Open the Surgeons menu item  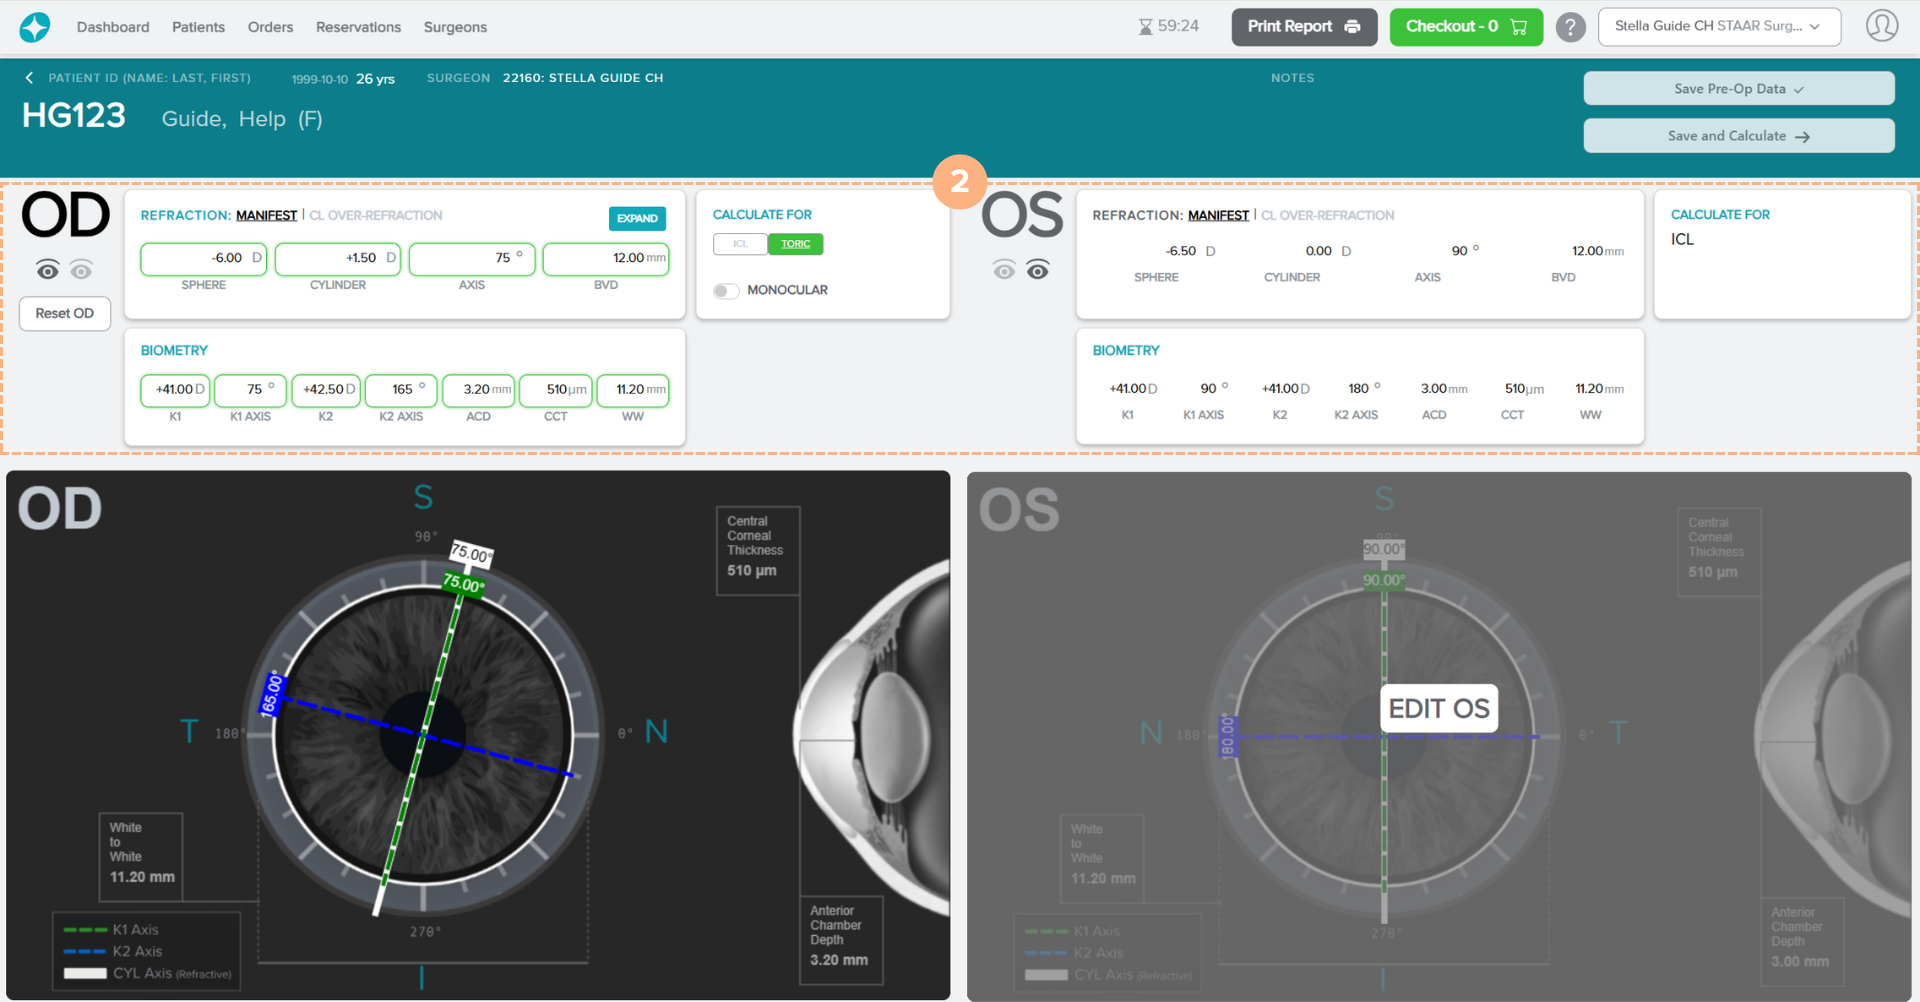pyautogui.click(x=455, y=27)
